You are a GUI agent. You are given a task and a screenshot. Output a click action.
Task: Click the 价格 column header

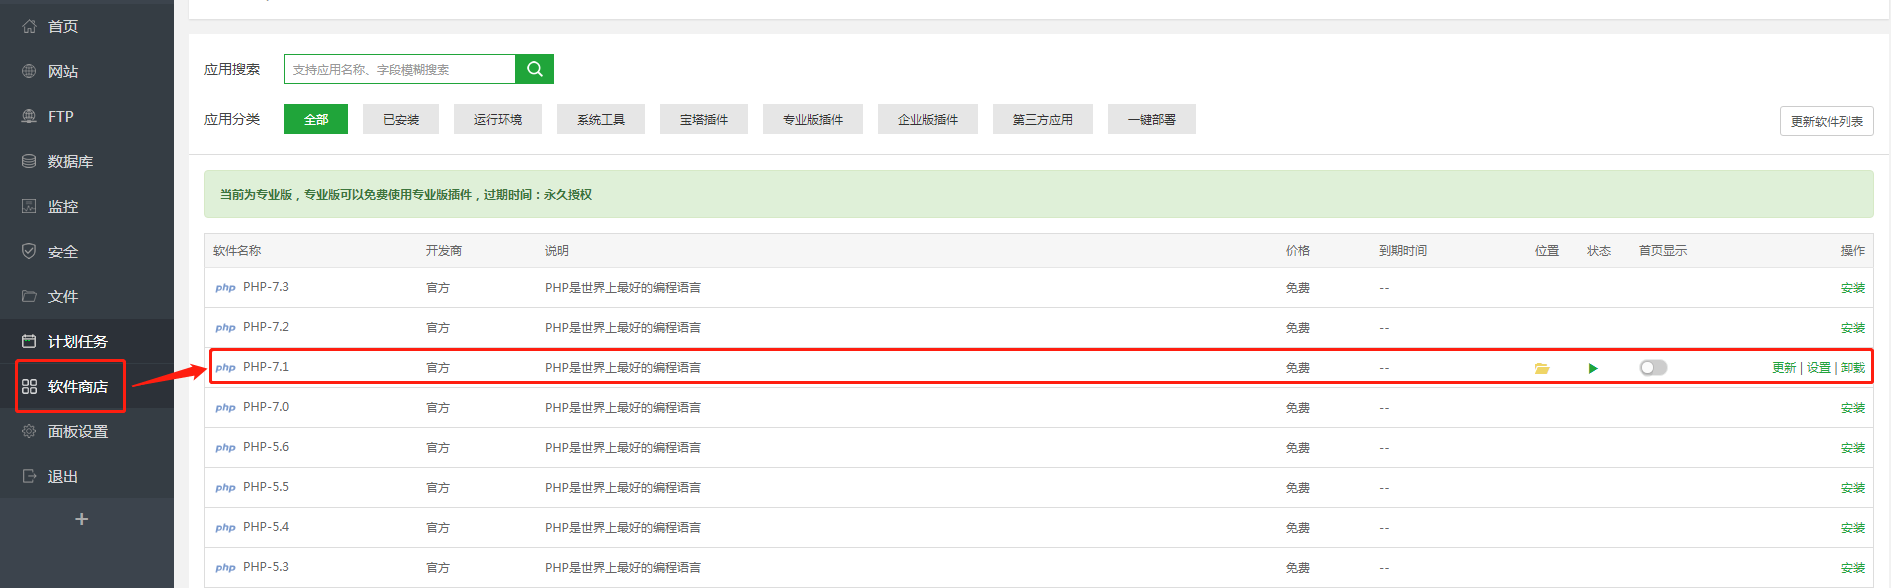click(1298, 251)
